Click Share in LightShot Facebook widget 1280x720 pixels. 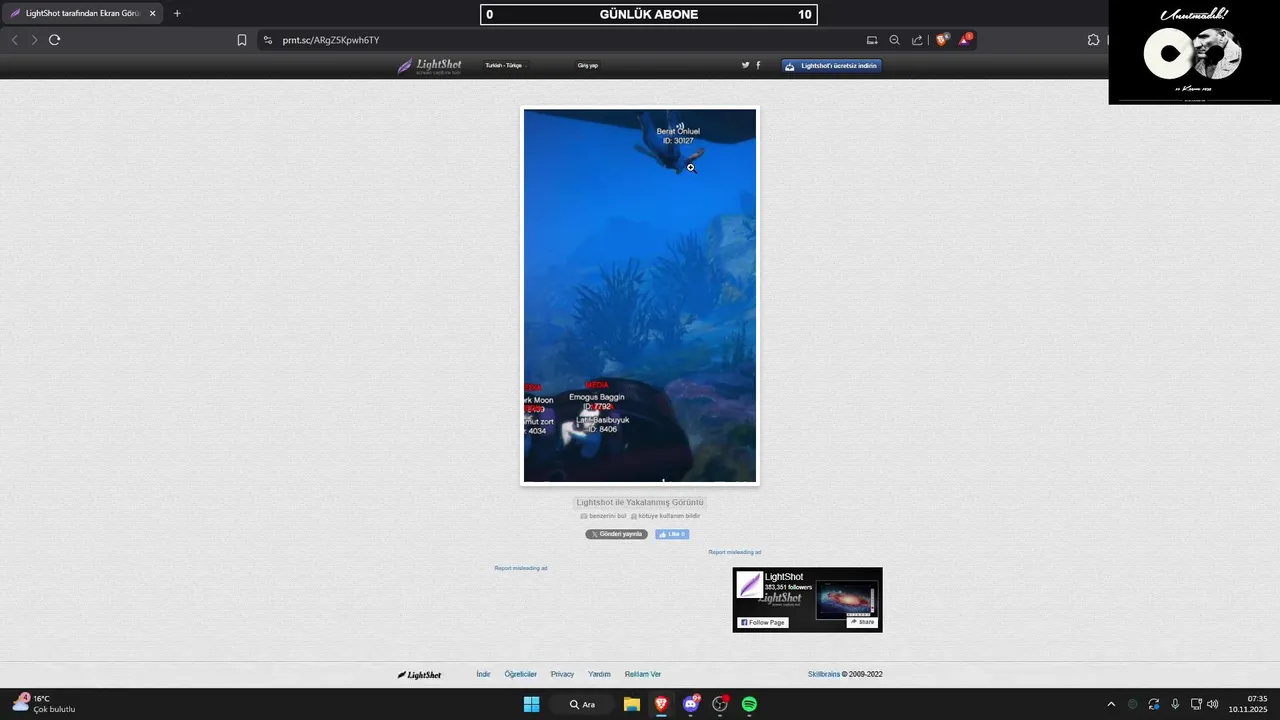pos(862,622)
